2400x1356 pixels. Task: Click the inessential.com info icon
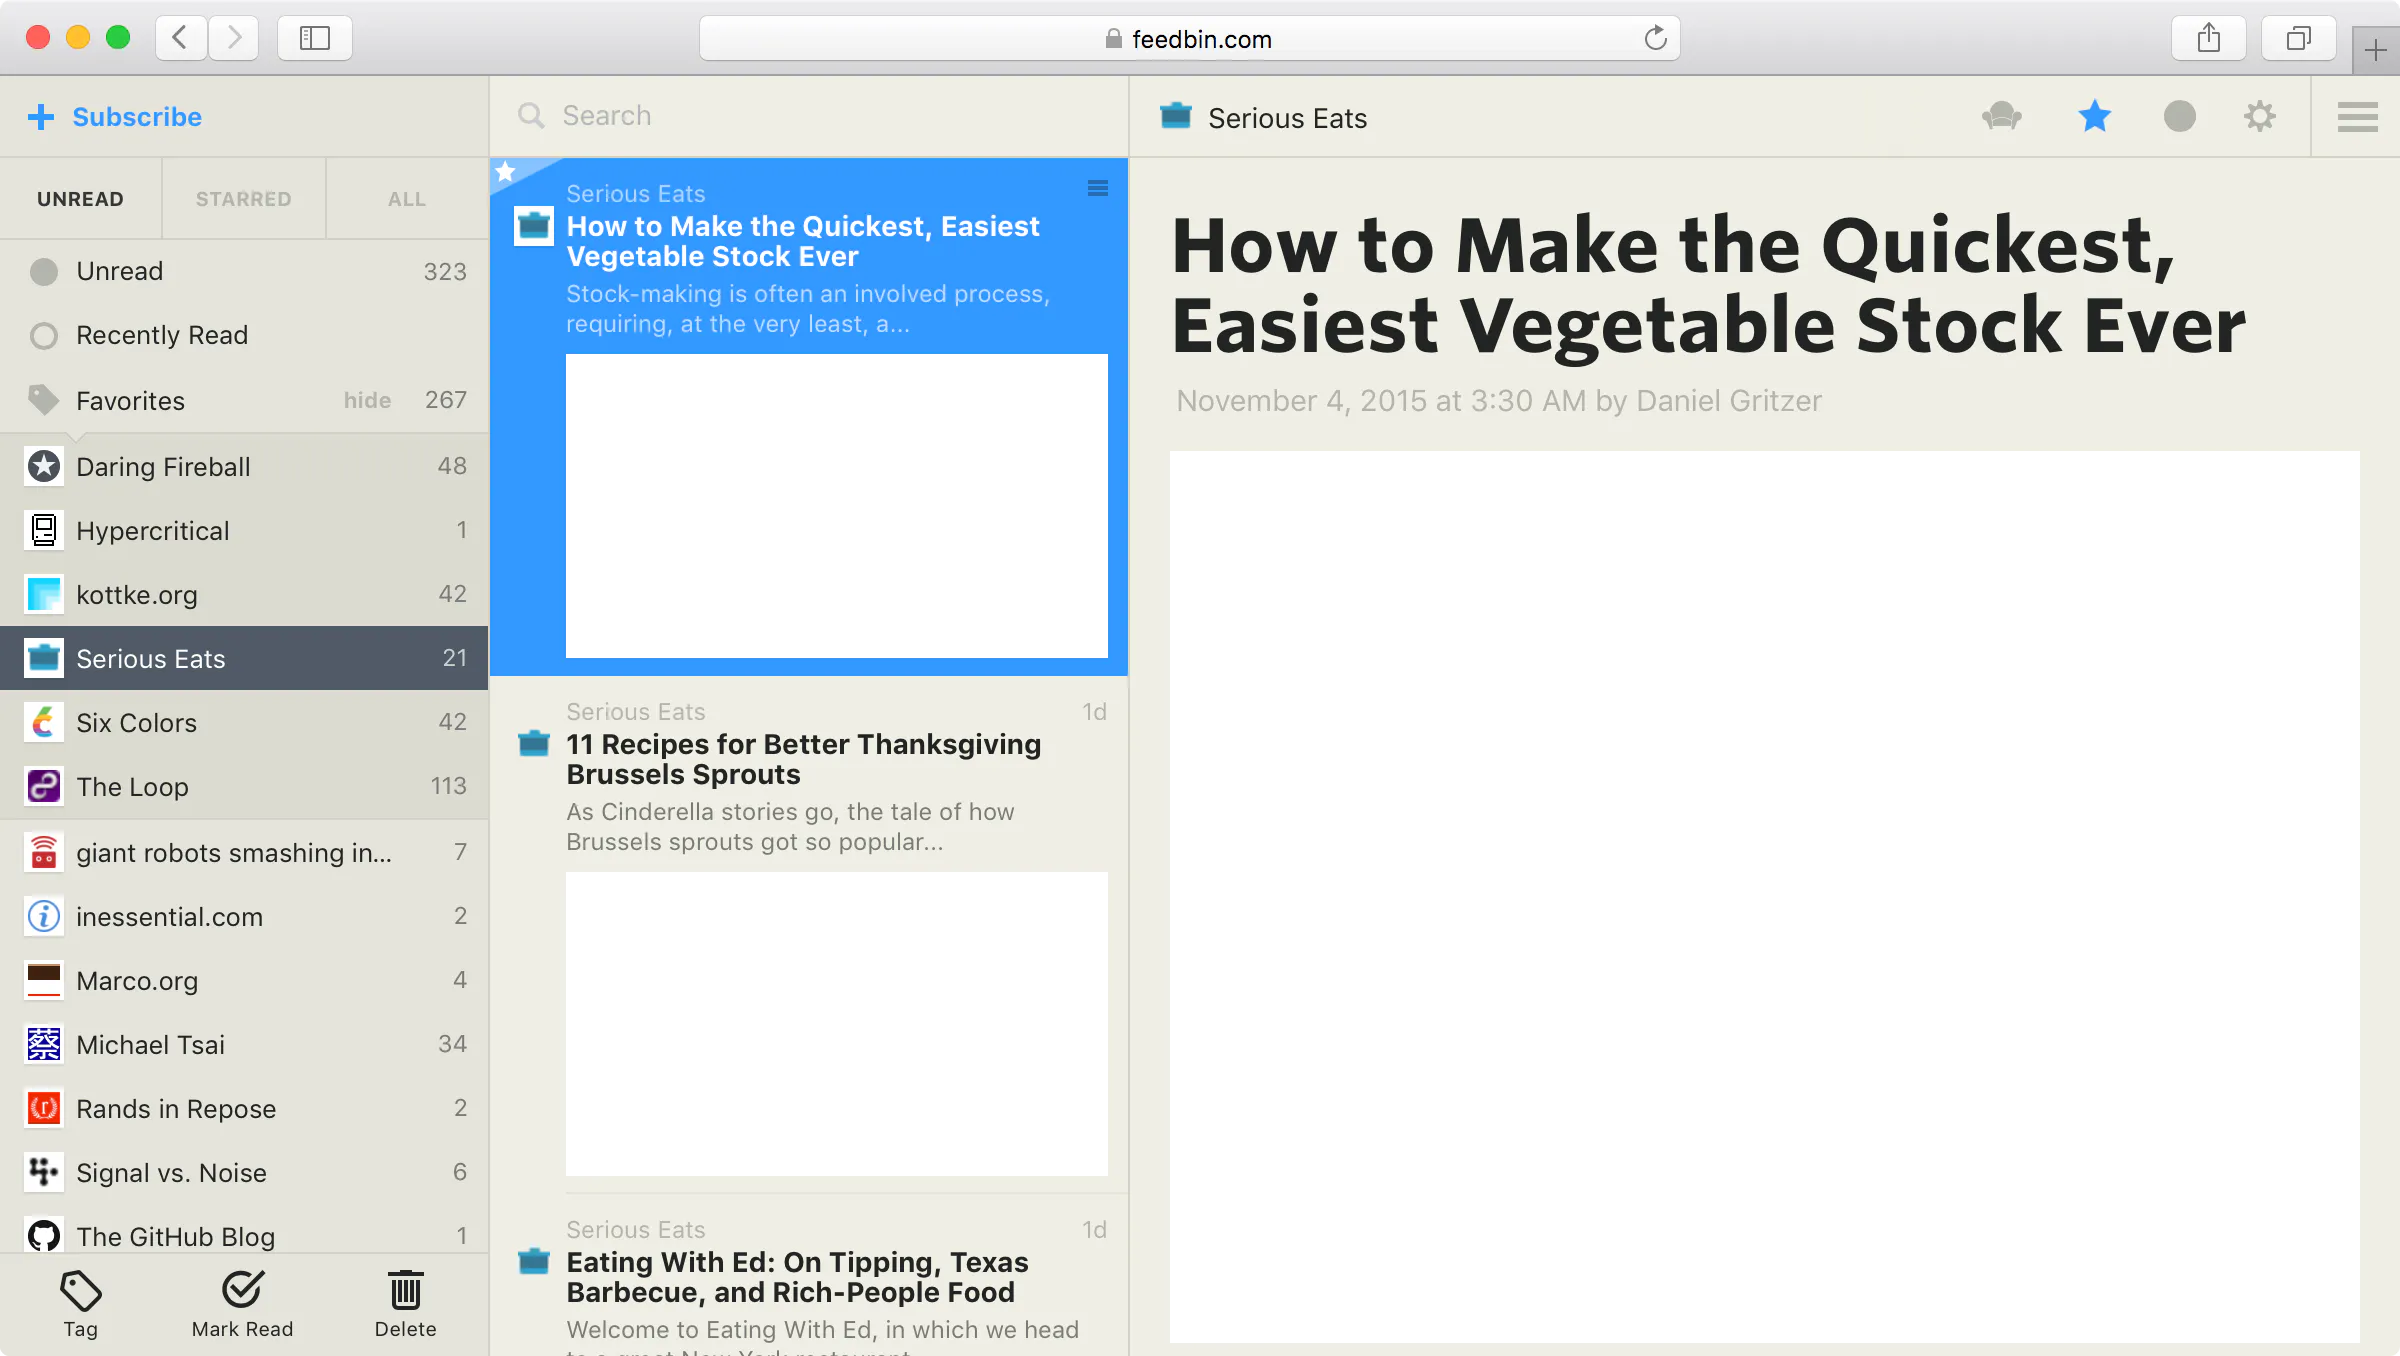click(x=44, y=916)
